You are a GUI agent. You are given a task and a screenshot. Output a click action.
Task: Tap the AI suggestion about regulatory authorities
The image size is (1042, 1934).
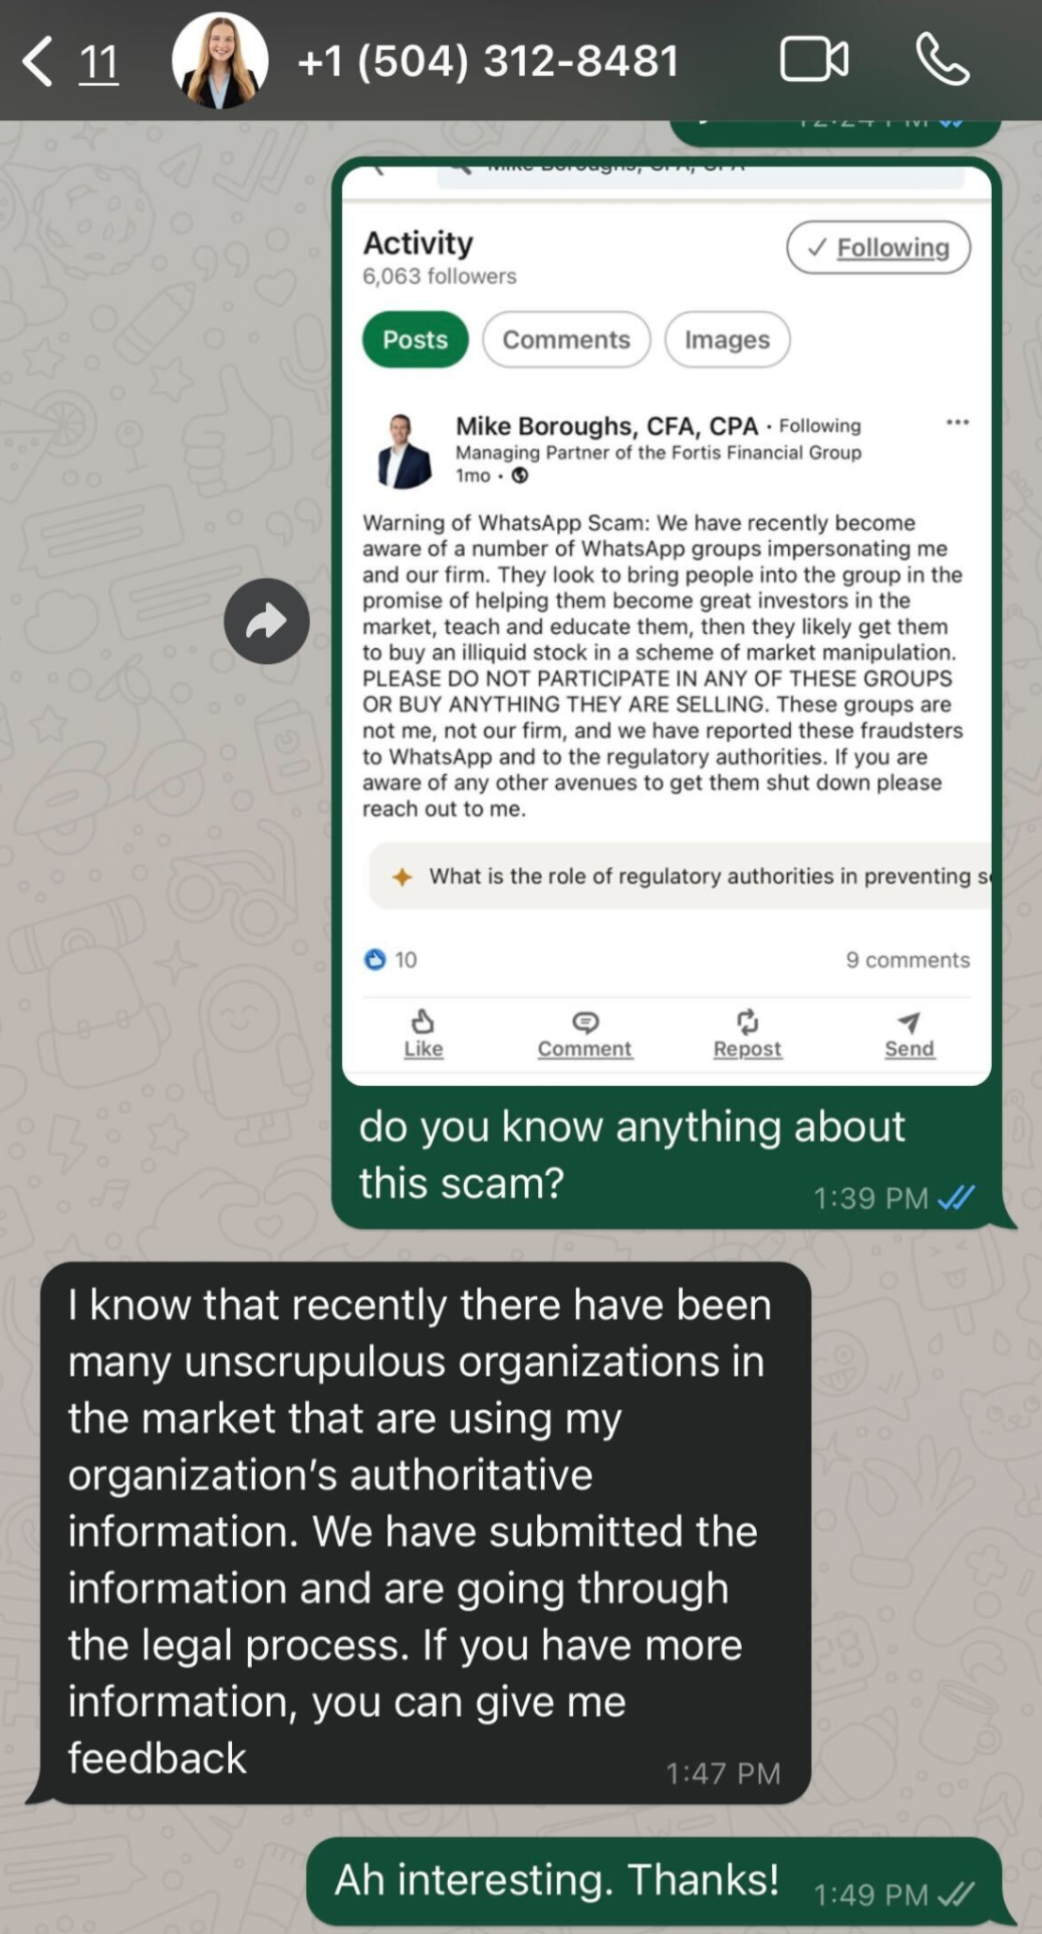680,877
